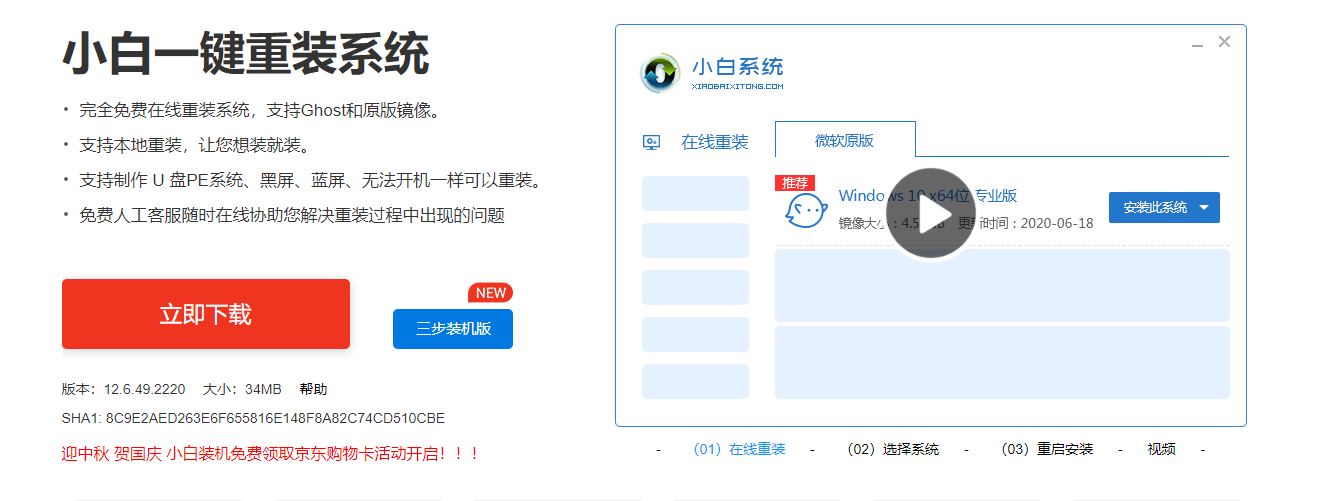
Task: Minimize the 小白系统 preview window
Action: [1197, 44]
